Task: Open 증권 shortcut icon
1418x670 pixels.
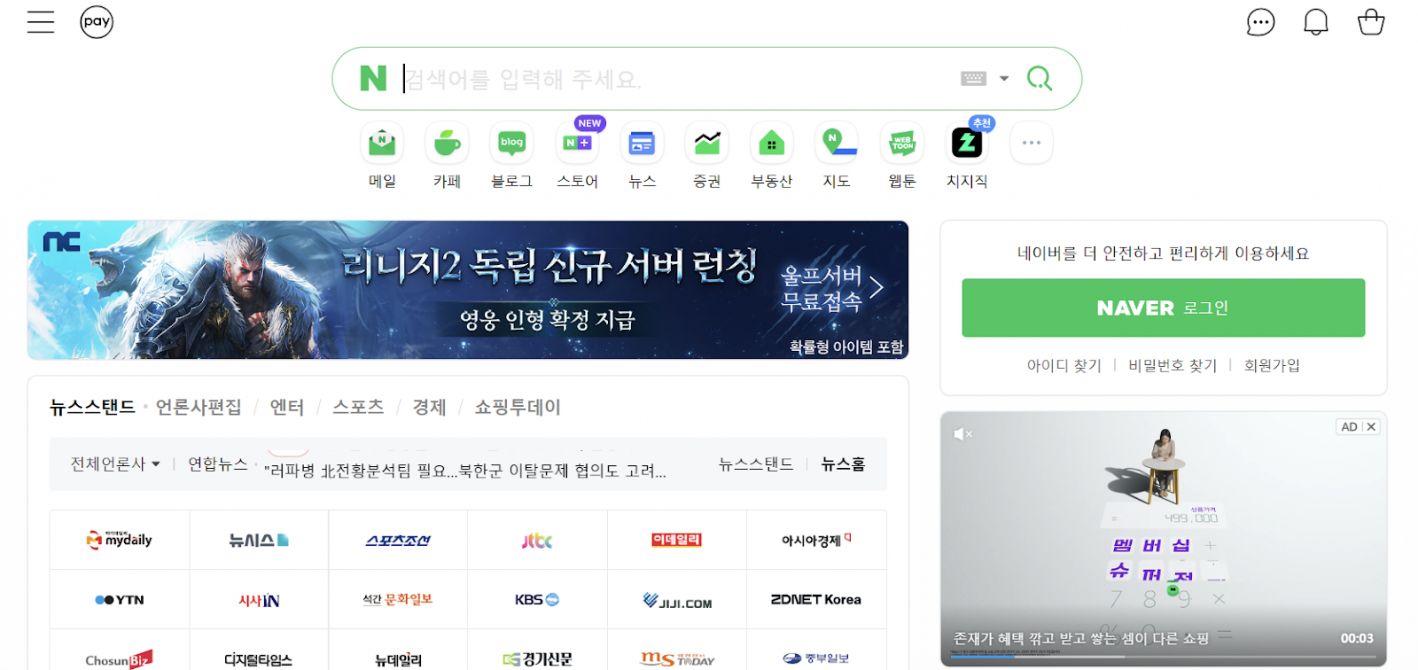Action: pyautogui.click(x=707, y=143)
